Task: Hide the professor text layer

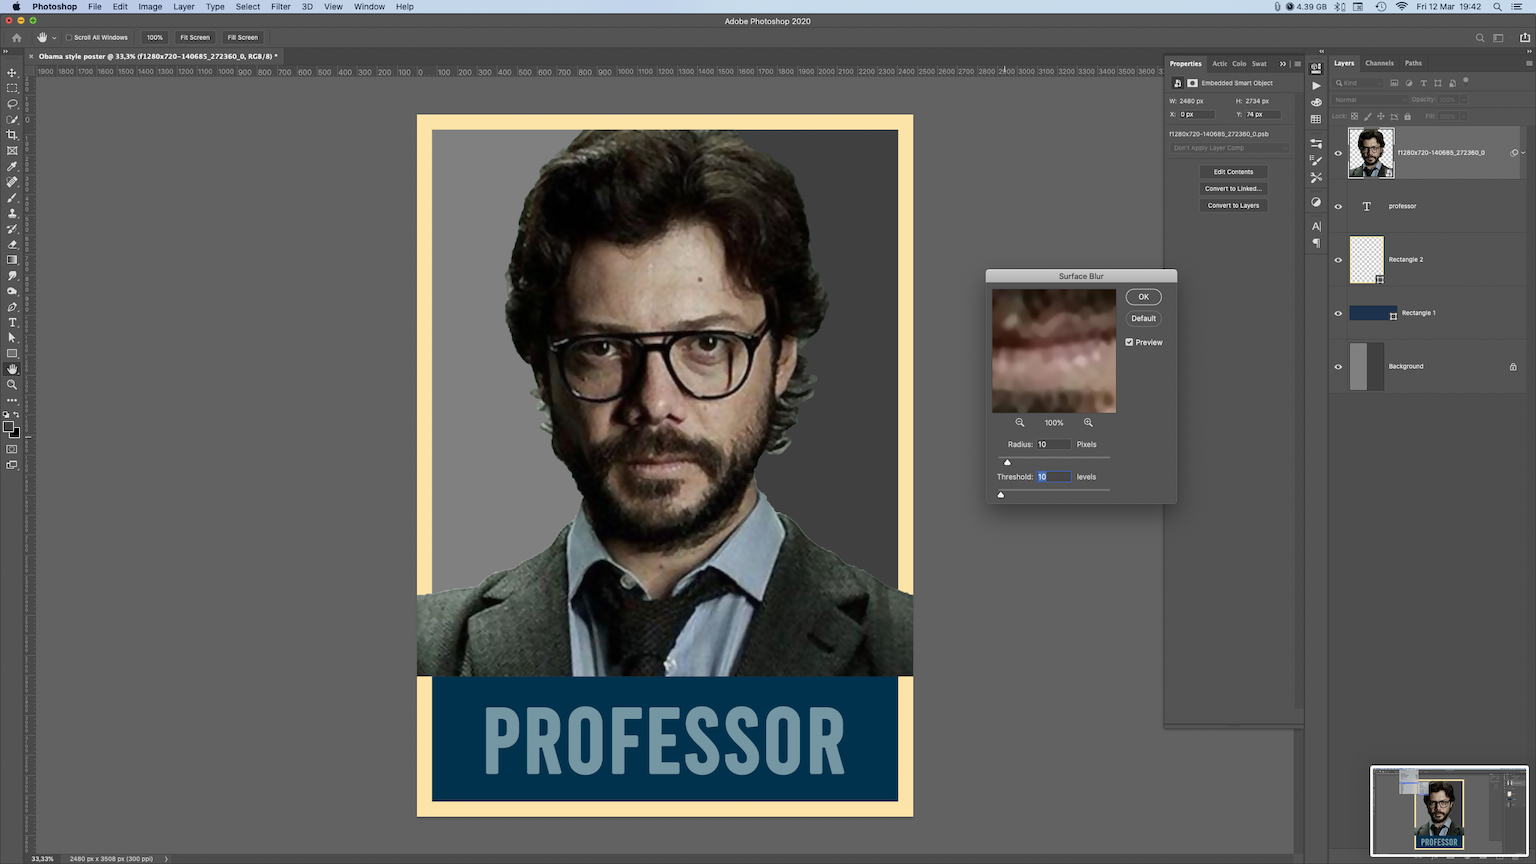Action: pos(1338,206)
